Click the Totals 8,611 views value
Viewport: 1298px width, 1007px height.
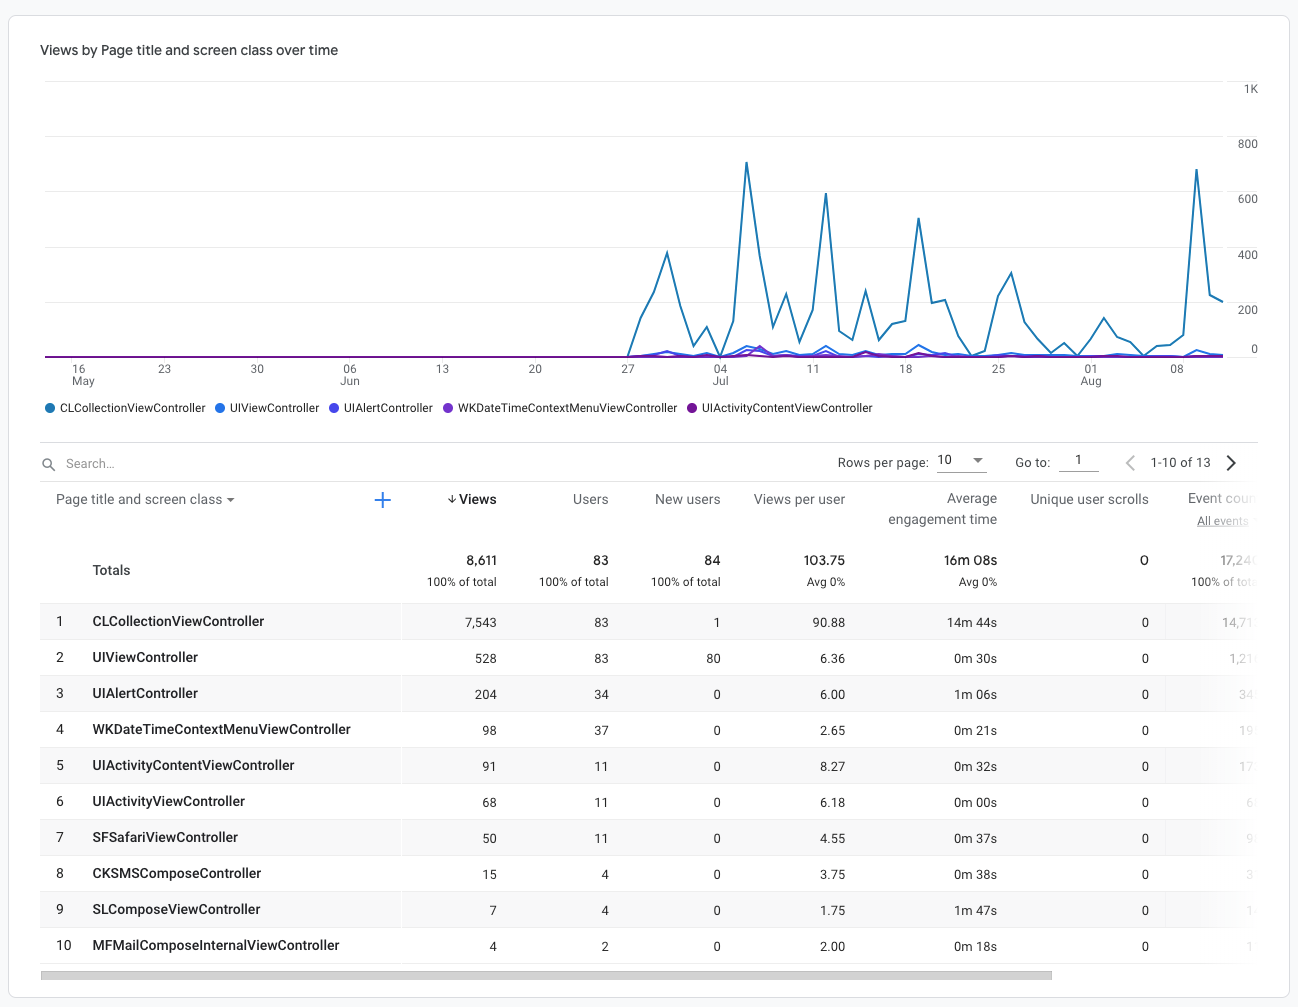tap(481, 560)
